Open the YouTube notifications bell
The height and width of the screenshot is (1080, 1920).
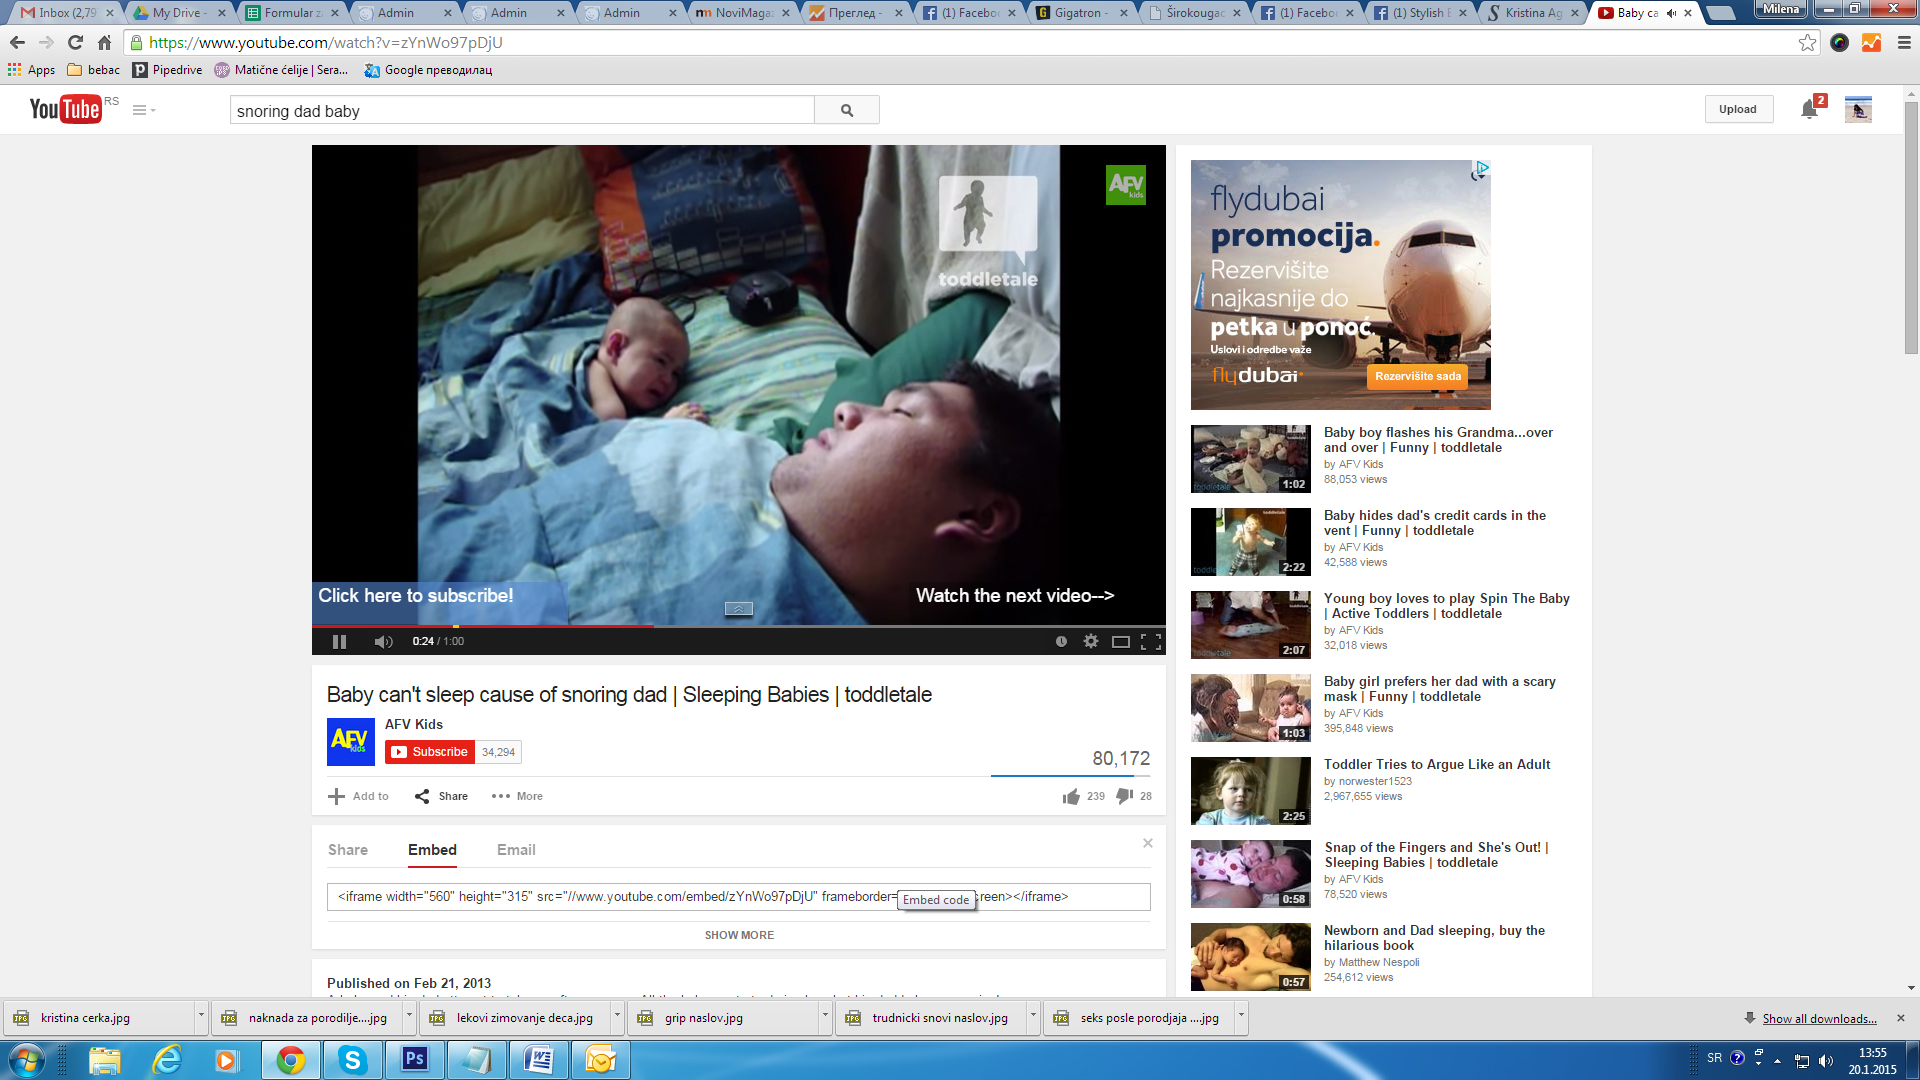1809,110
